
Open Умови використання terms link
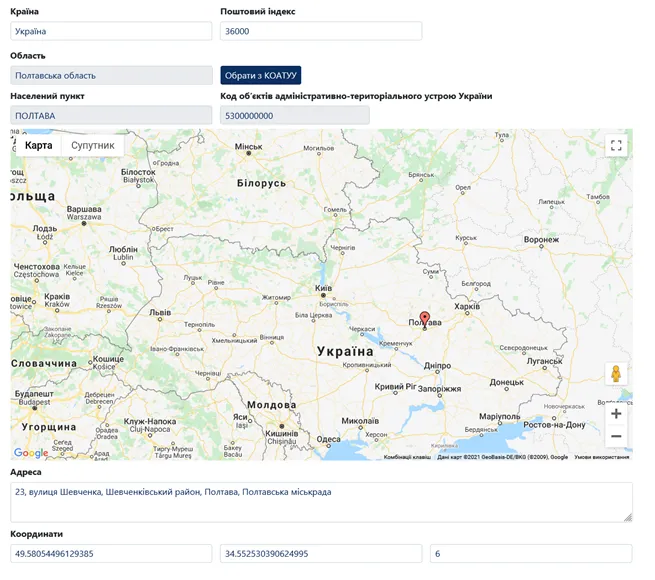click(601, 457)
